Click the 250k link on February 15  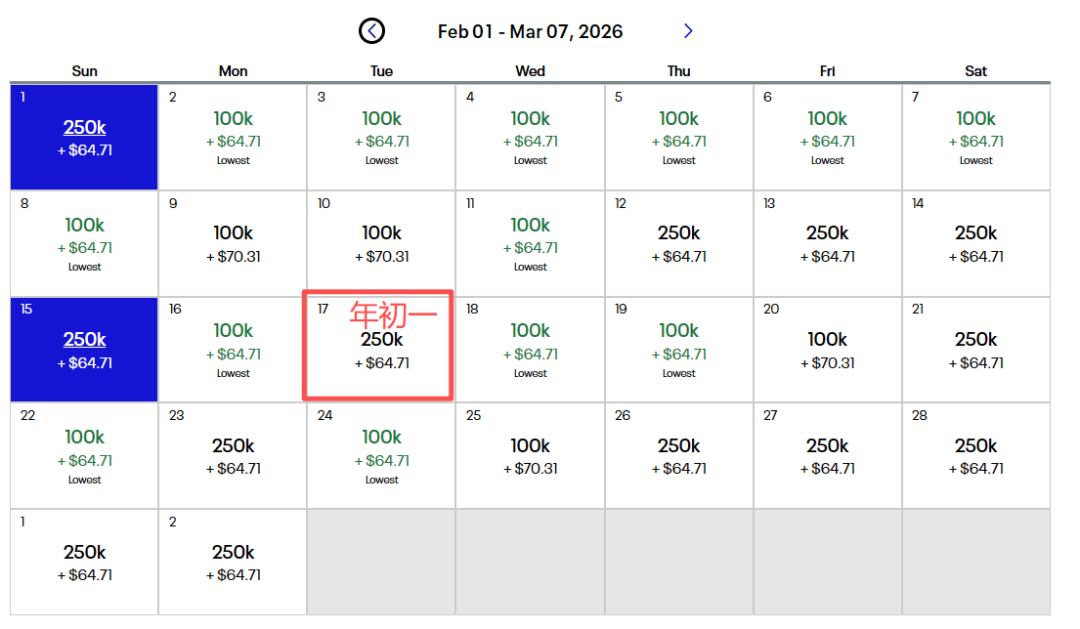[85, 340]
